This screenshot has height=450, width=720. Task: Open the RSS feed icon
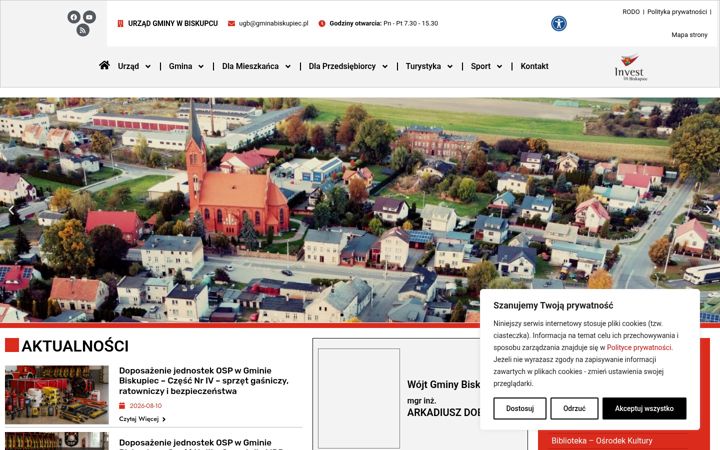click(x=83, y=30)
